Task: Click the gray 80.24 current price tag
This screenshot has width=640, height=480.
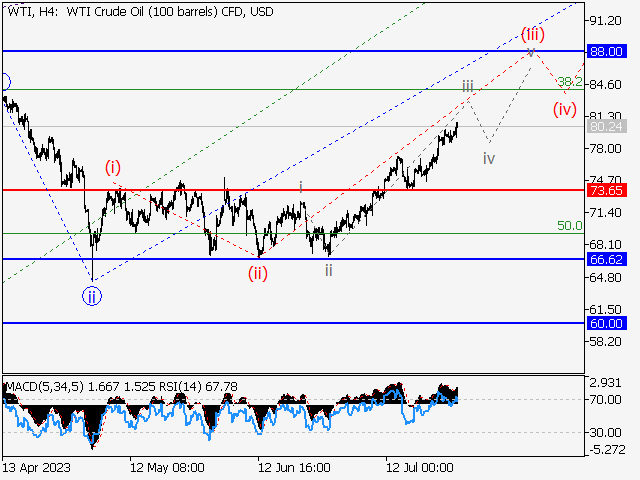Action: (606, 127)
